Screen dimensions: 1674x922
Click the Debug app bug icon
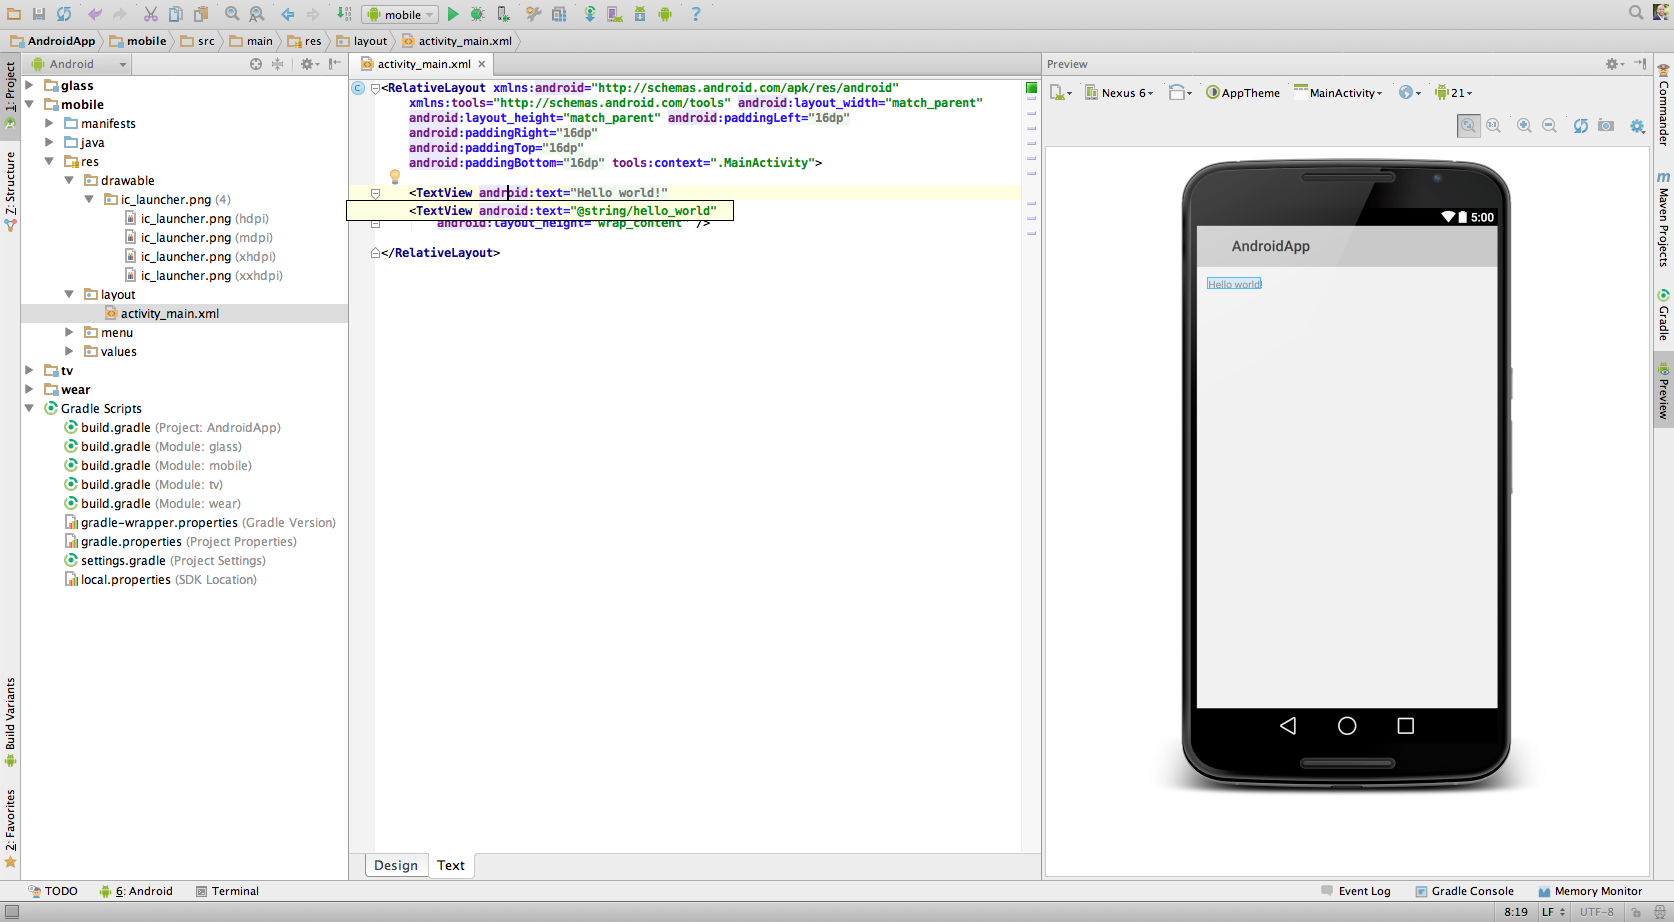click(477, 14)
